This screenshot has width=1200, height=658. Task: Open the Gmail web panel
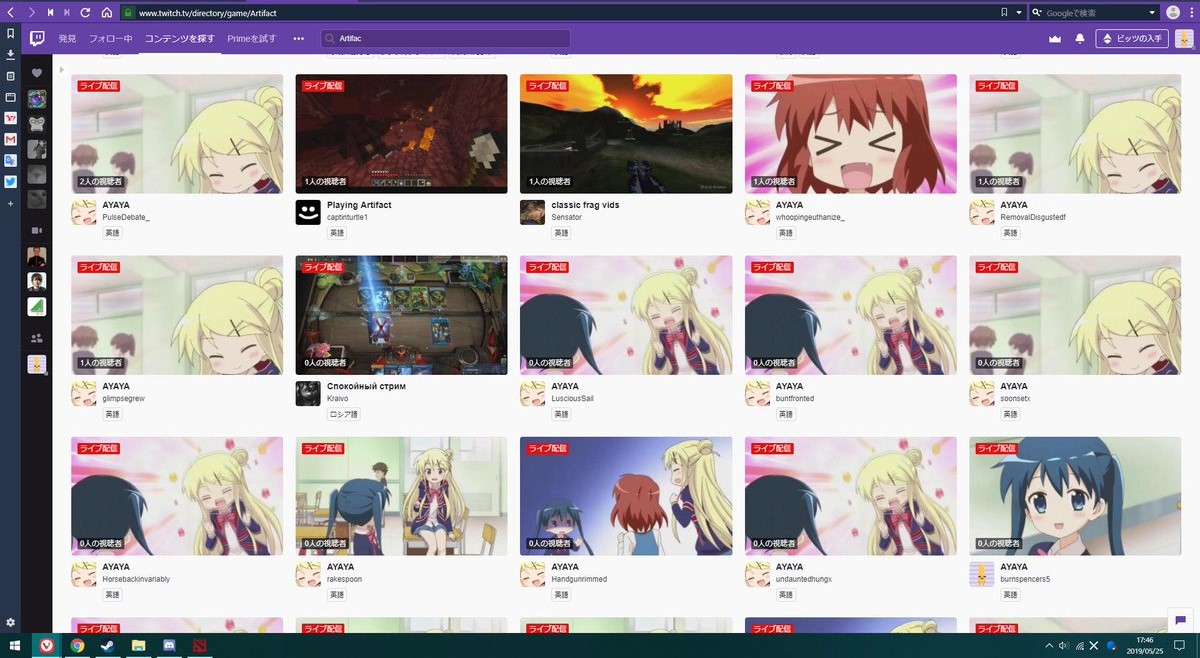click(10, 139)
